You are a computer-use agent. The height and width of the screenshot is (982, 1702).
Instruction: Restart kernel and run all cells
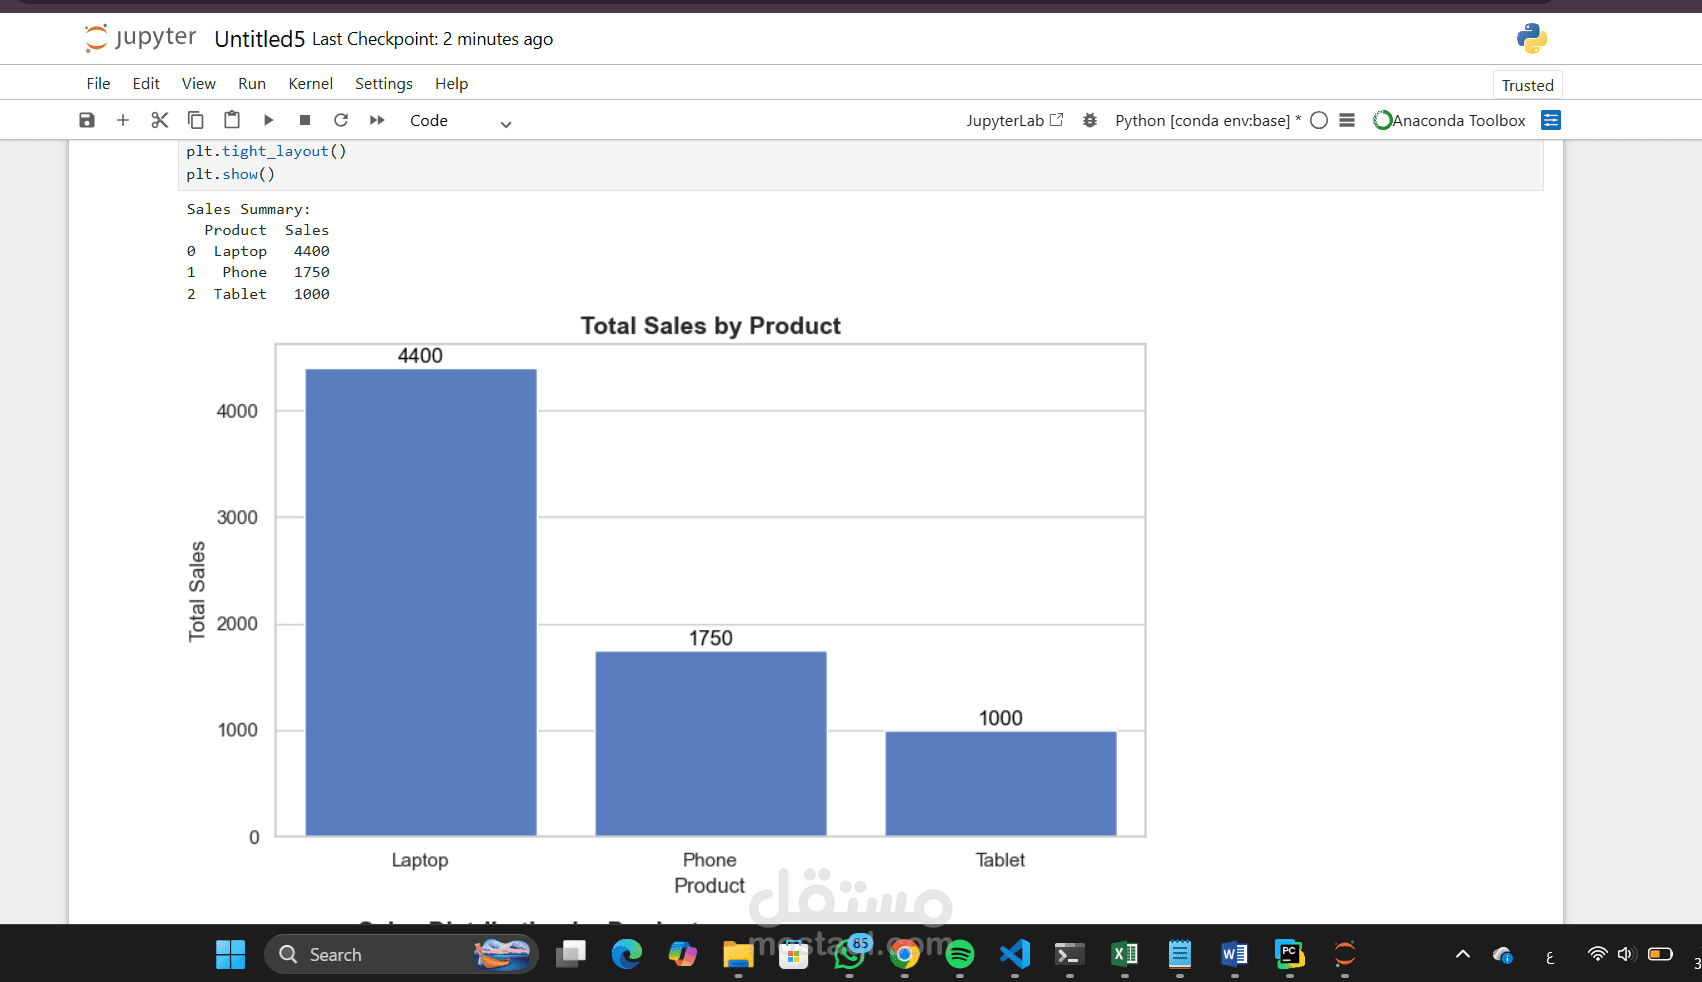[377, 119]
